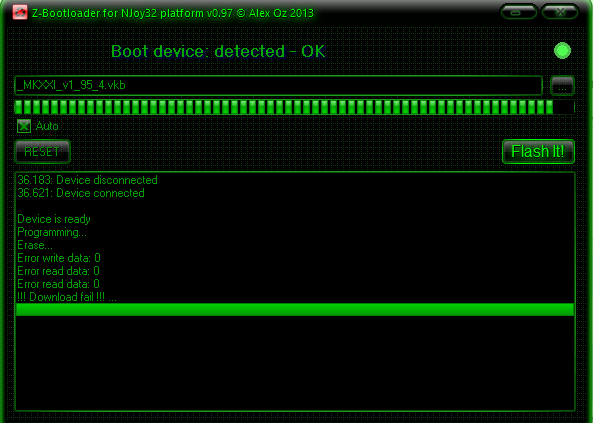
Task: Click the red app icon in title bar
Action: [x=20, y=12]
